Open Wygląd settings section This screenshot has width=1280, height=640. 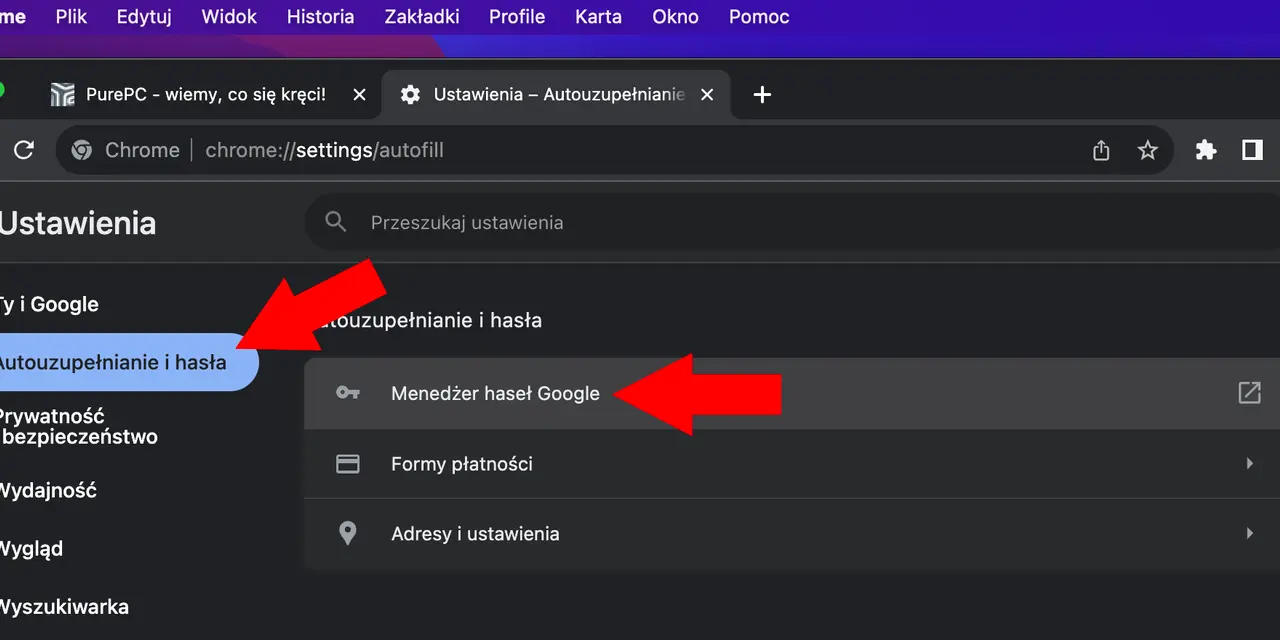(x=31, y=548)
